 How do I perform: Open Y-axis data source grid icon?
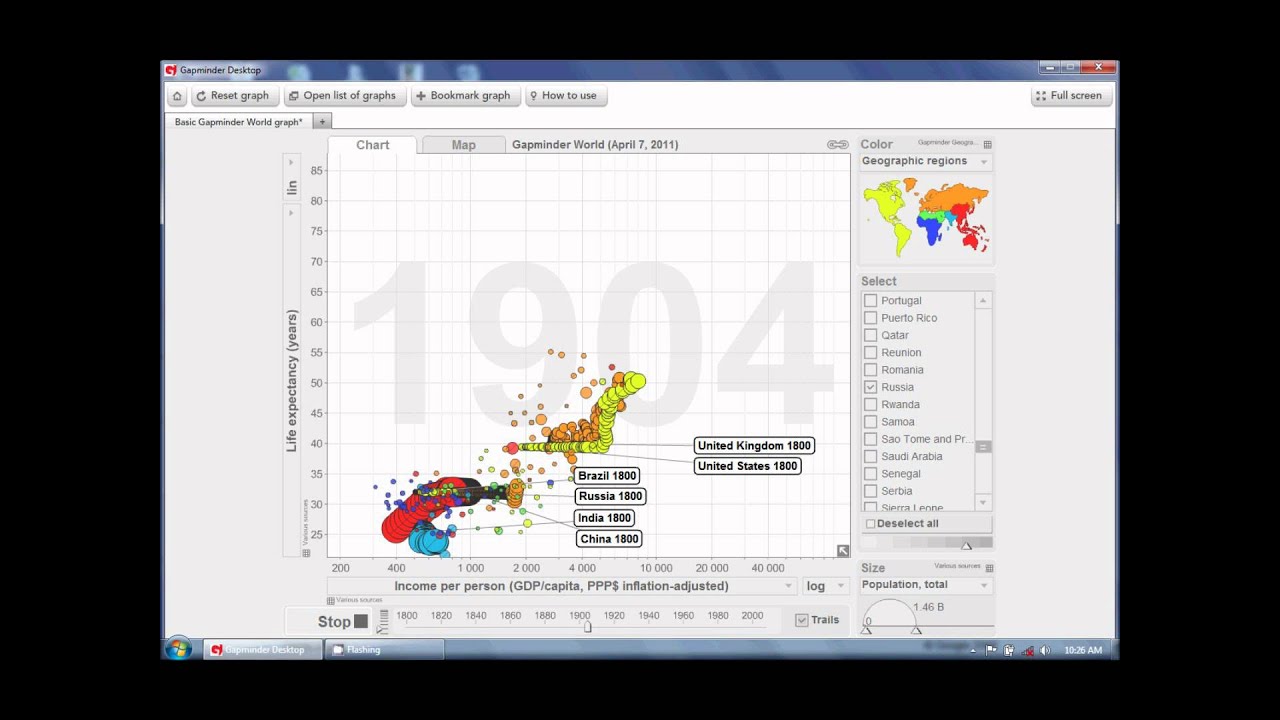[x=306, y=553]
